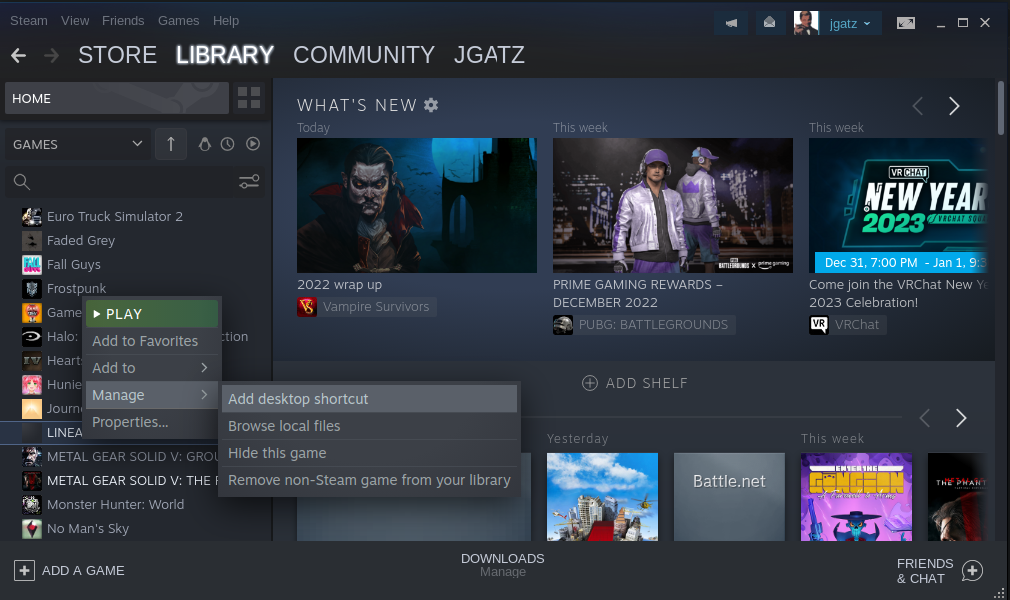Open the 2022 wrap up news image
Screen dimensions: 1010x600
coord(417,206)
